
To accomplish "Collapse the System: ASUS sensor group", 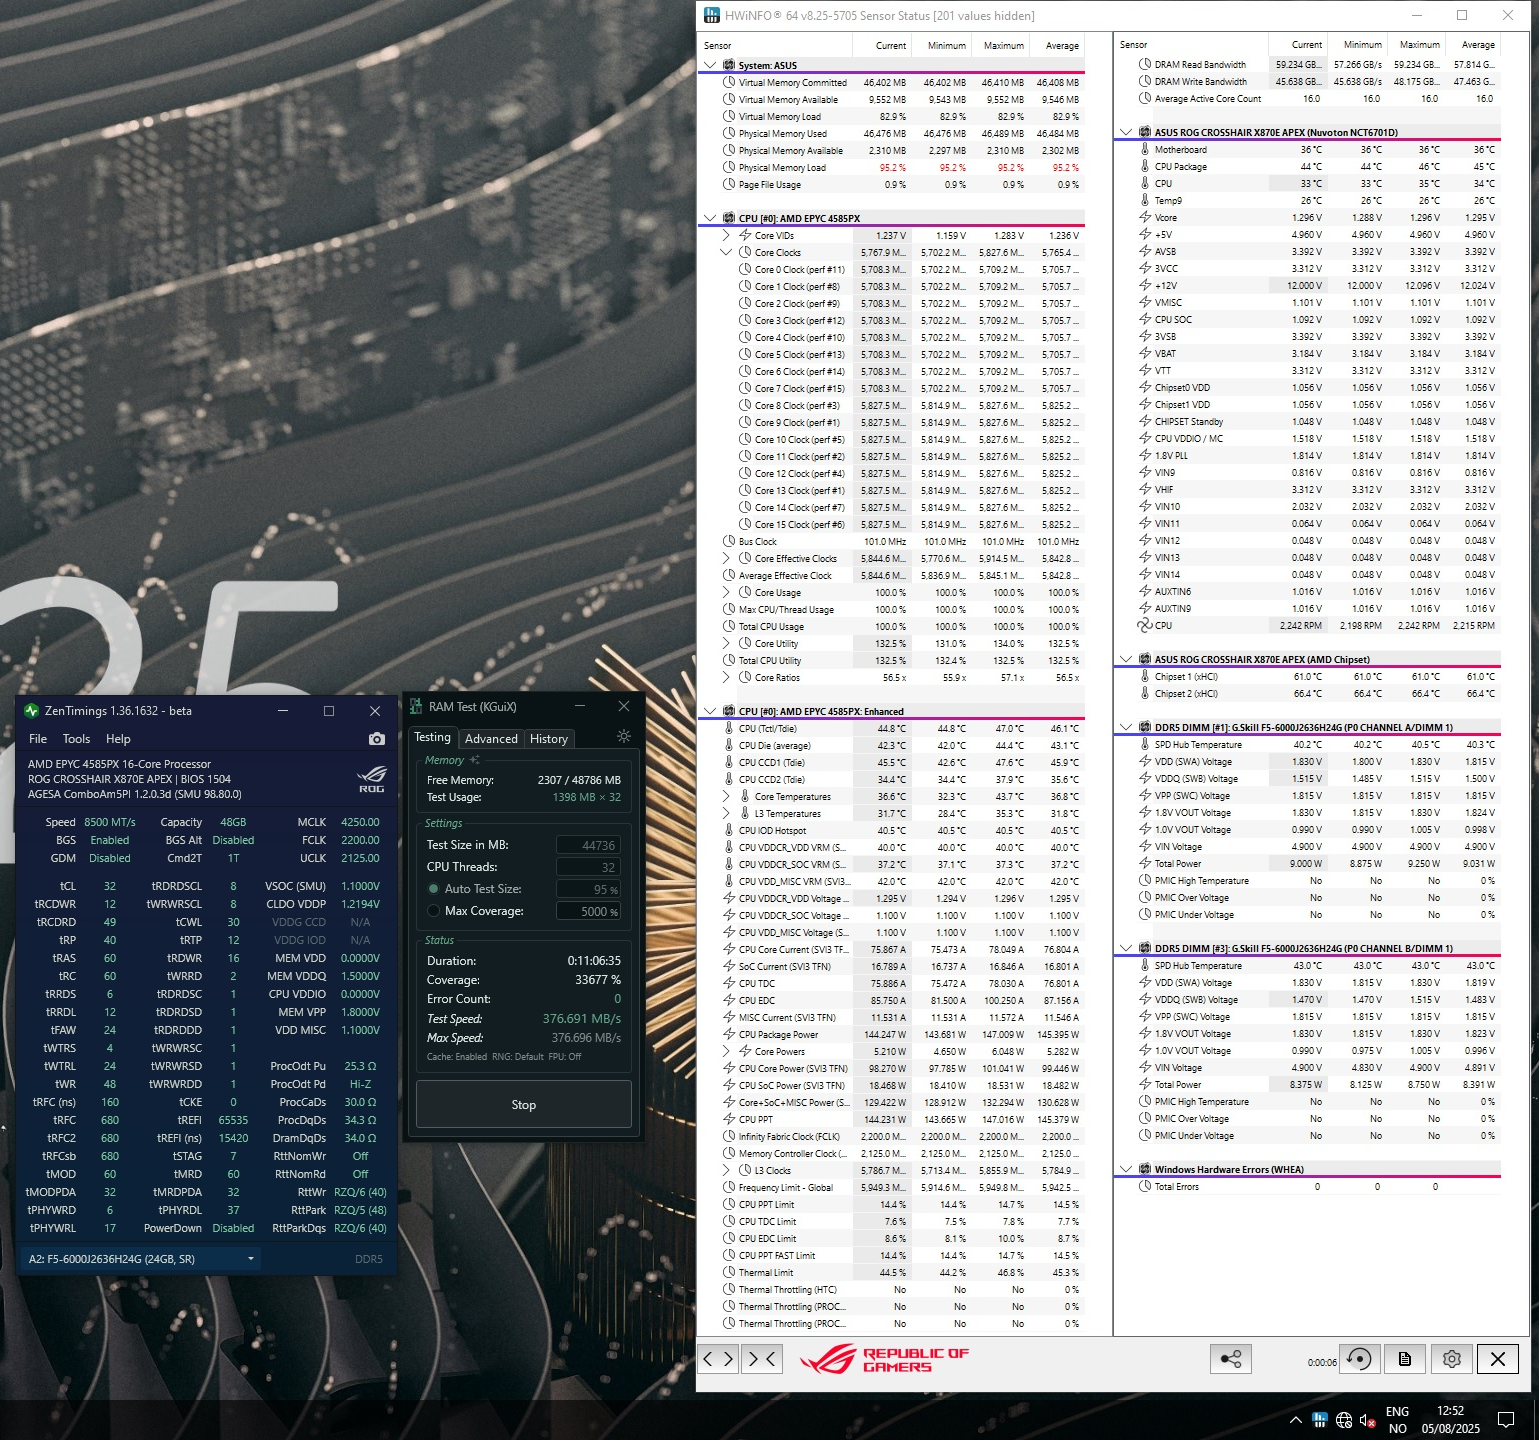I will pos(710,65).
